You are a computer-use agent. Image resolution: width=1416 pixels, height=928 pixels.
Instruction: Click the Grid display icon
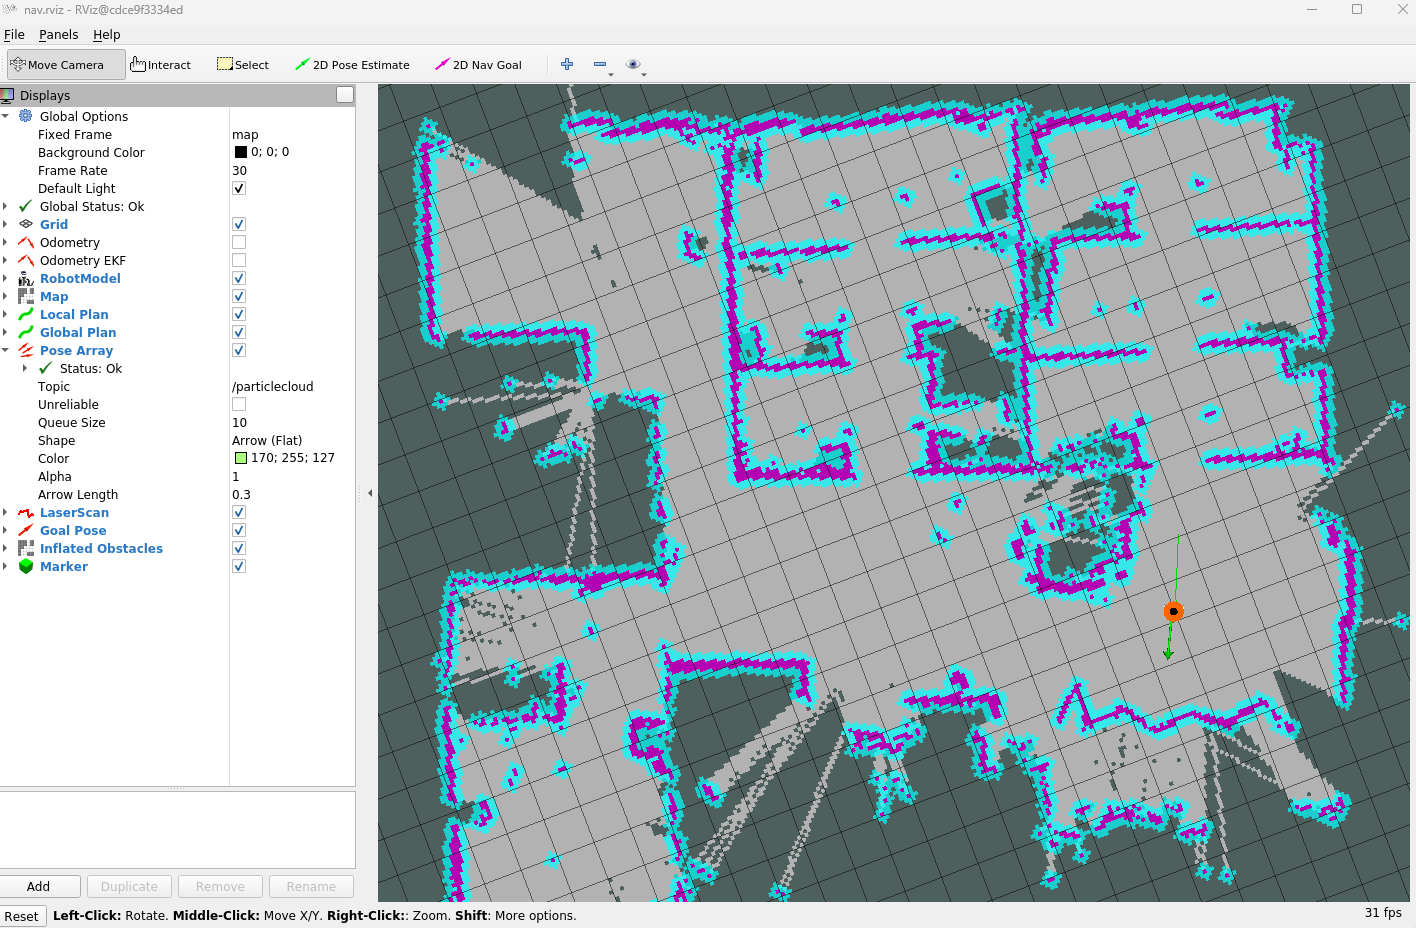coord(26,224)
